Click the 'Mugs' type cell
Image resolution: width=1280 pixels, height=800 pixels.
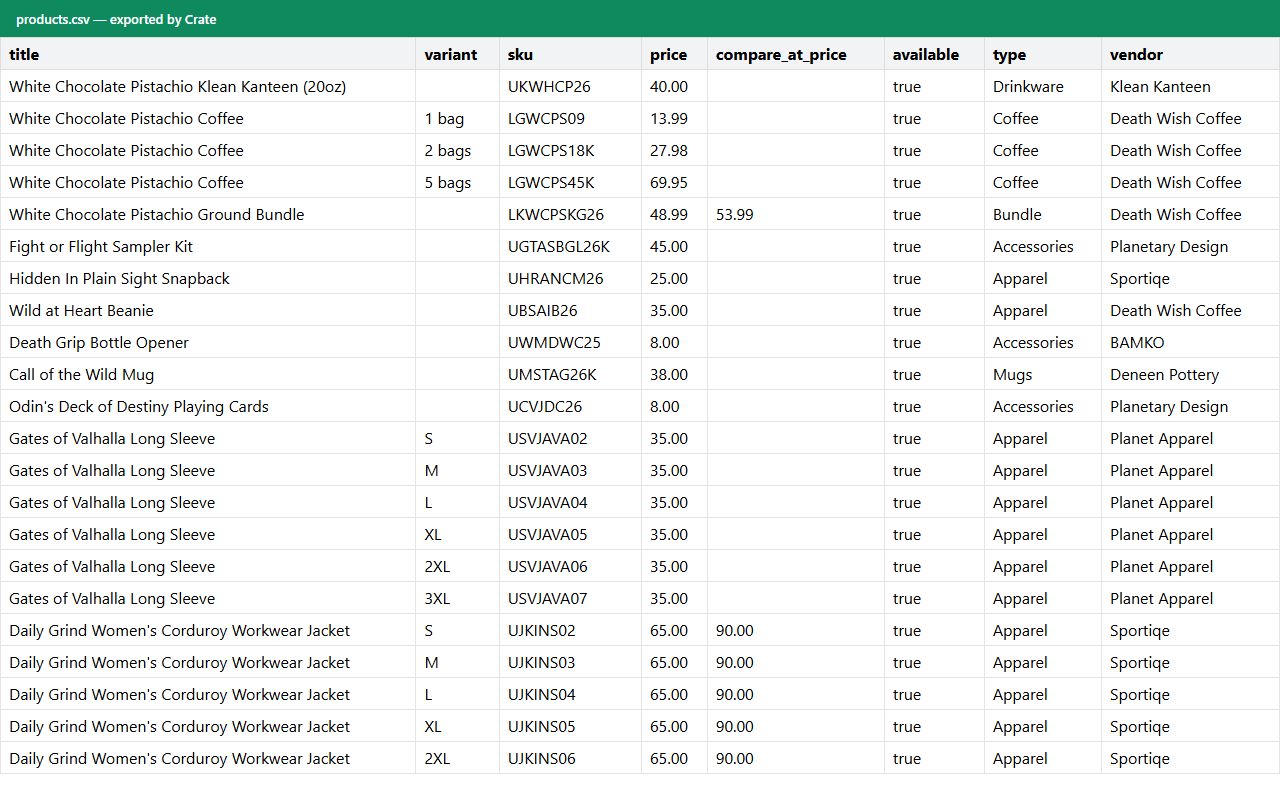pos(1043,374)
